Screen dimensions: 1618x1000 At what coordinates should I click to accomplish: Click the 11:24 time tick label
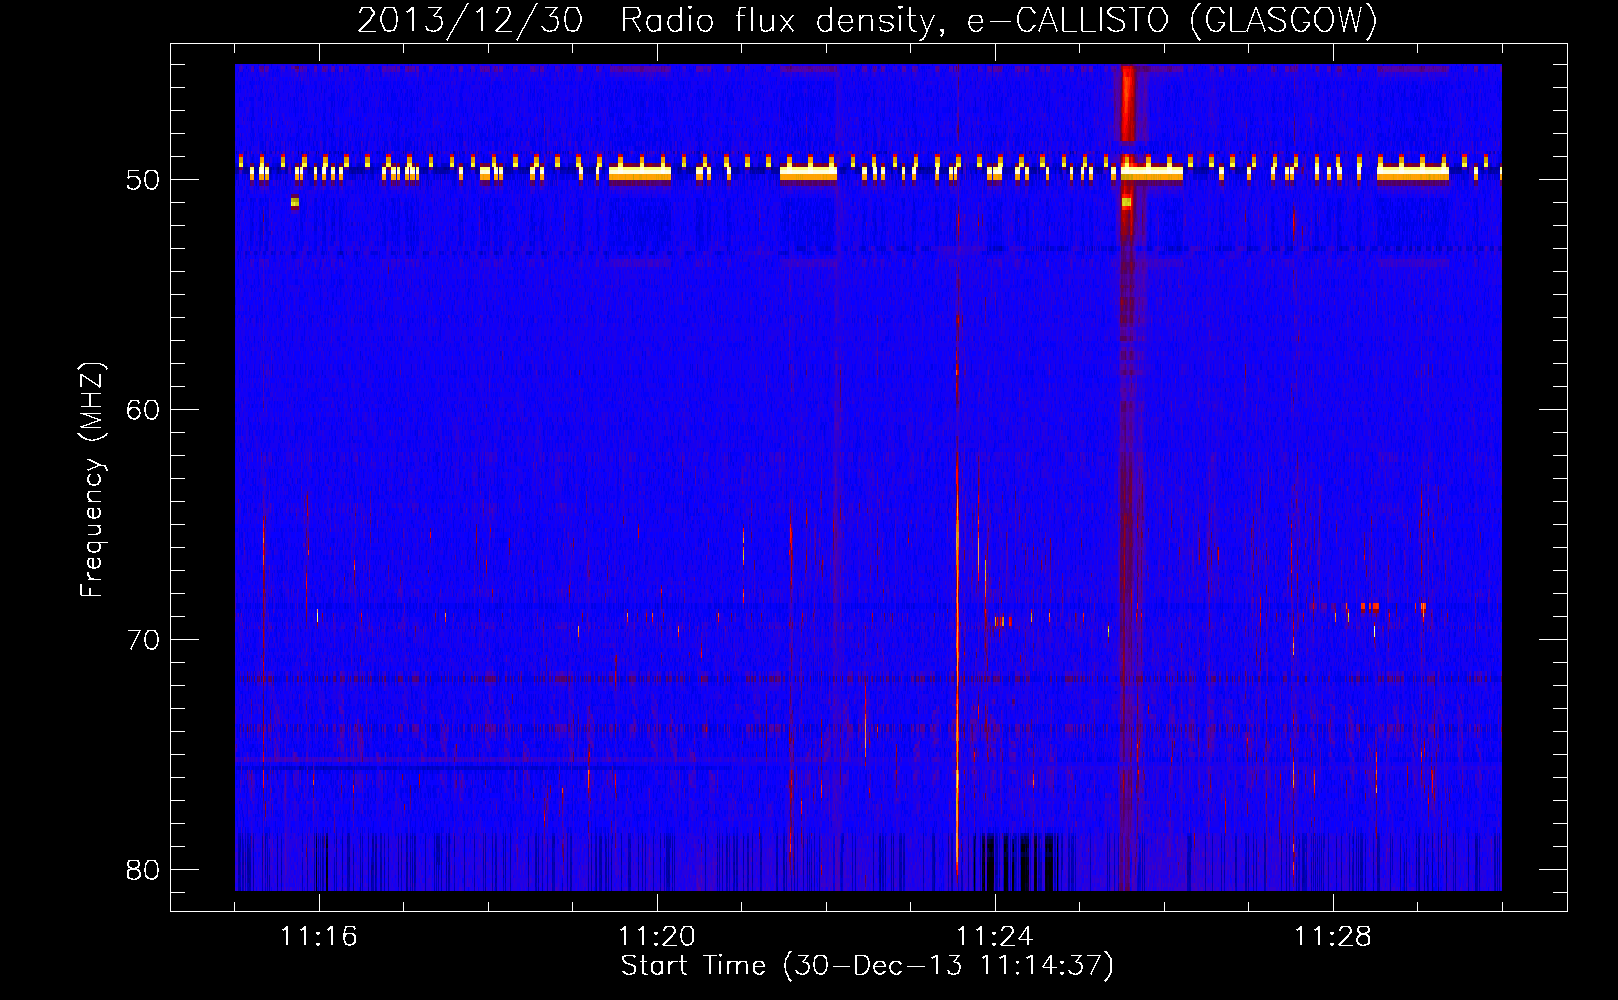pyautogui.click(x=995, y=936)
